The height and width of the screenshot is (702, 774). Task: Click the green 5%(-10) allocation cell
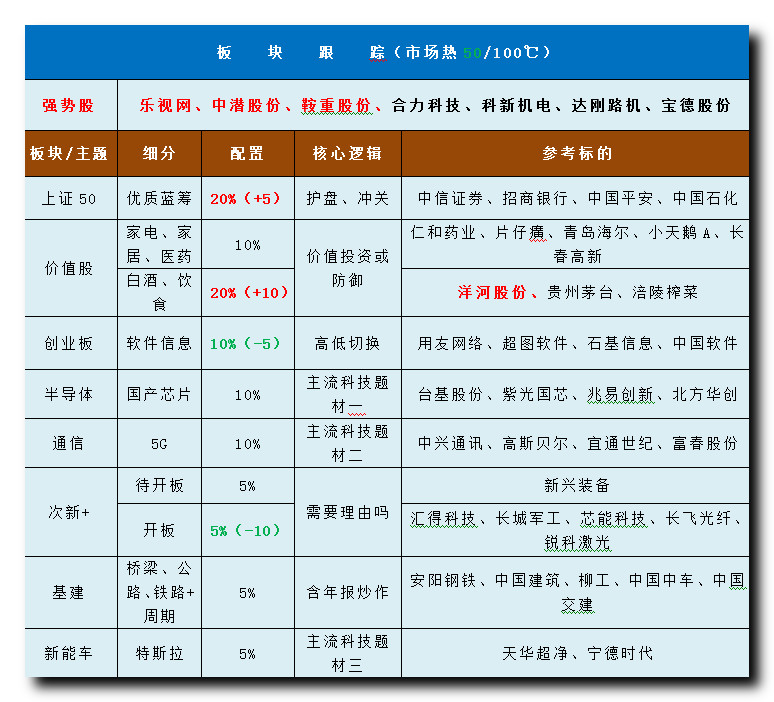(247, 530)
